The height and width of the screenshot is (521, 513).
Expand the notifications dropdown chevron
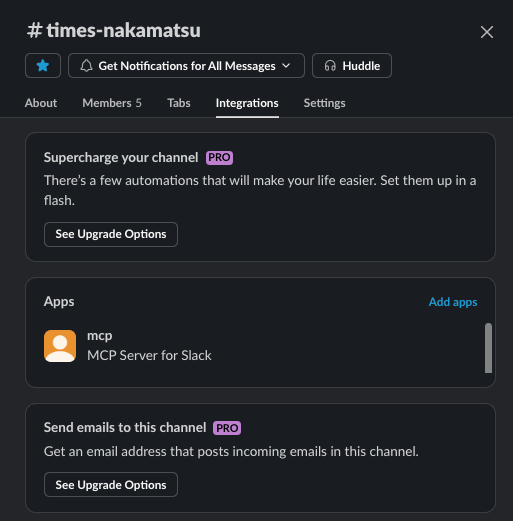(x=286, y=66)
